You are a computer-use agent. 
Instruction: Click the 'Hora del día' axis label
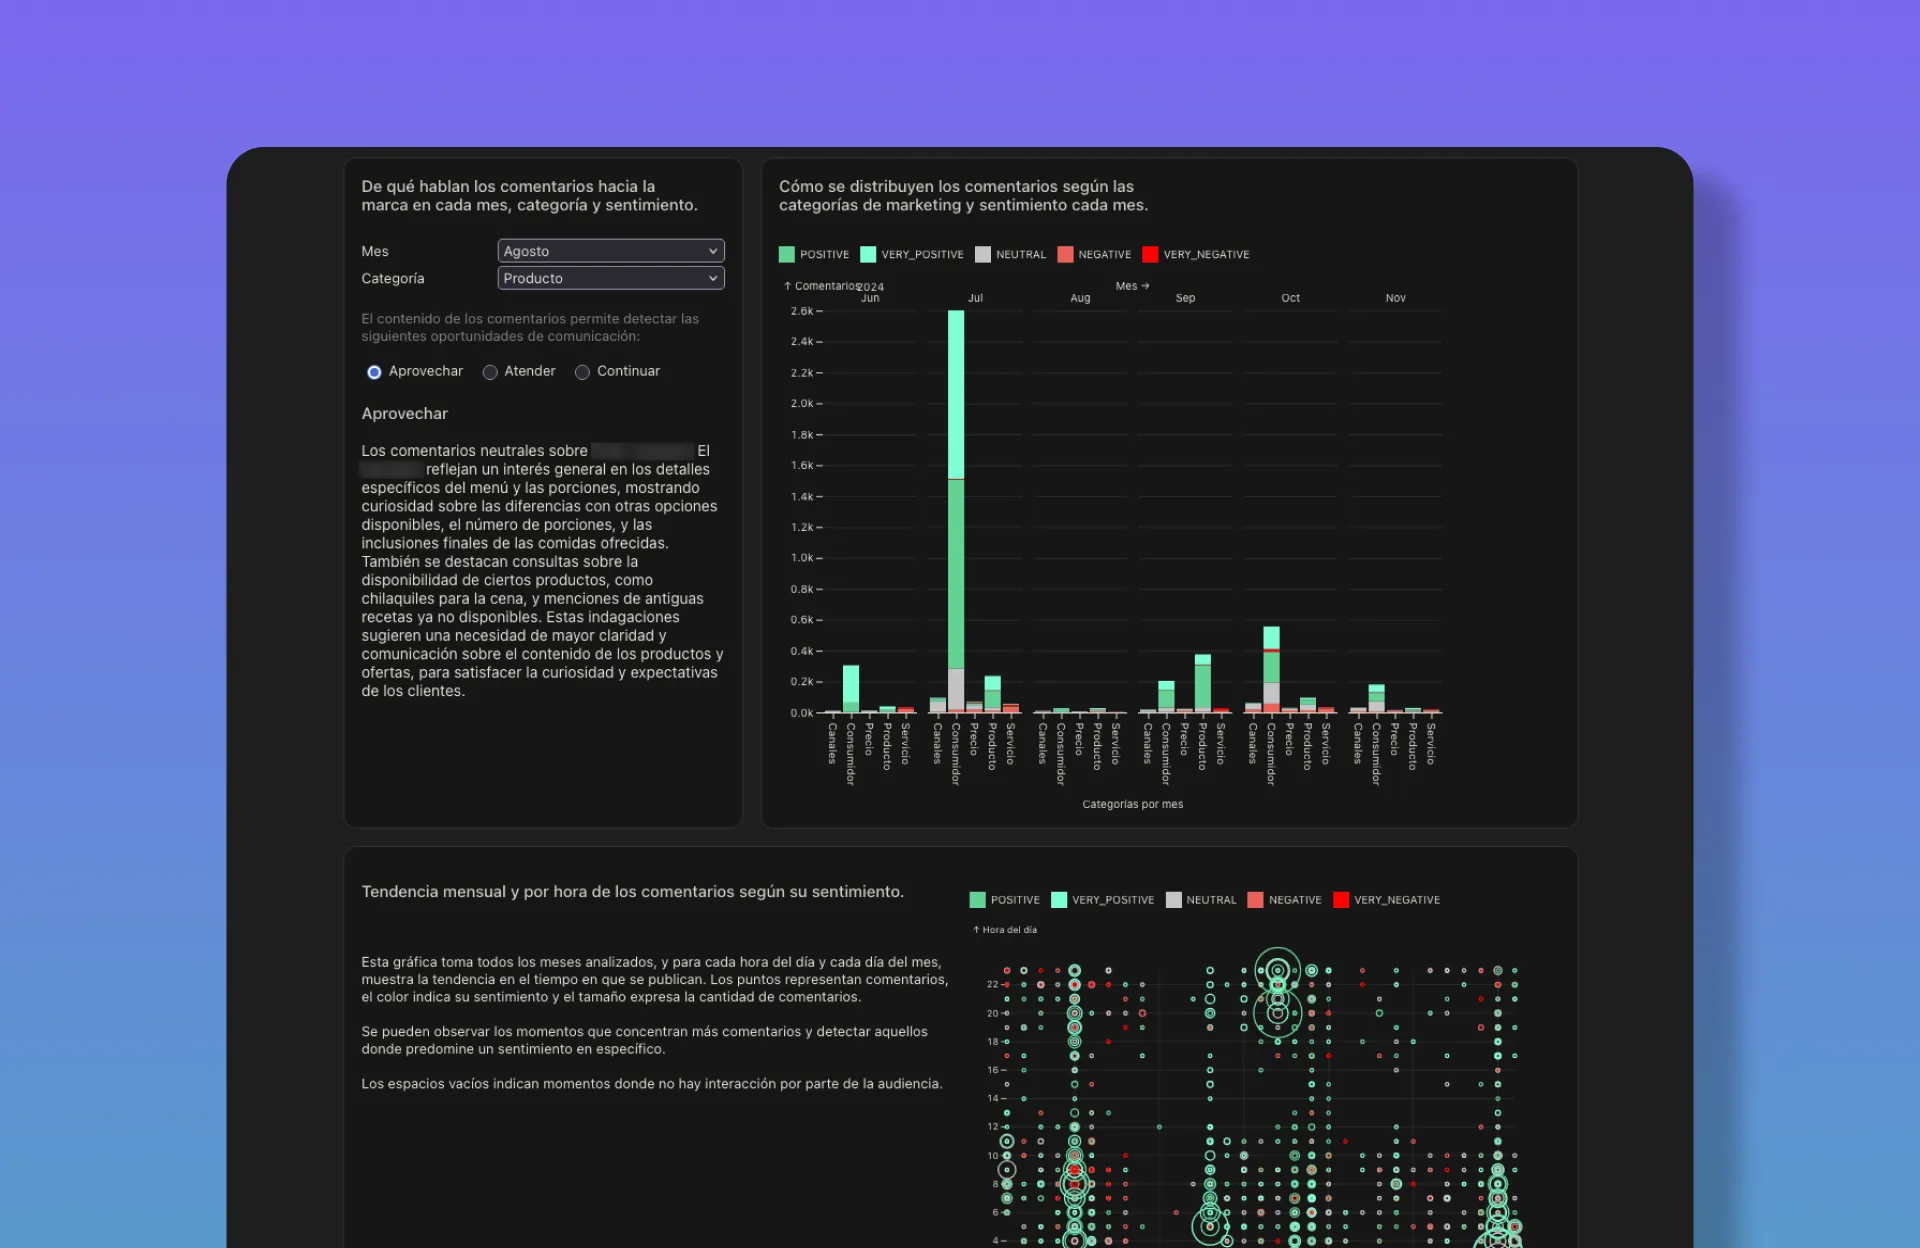click(1005, 930)
